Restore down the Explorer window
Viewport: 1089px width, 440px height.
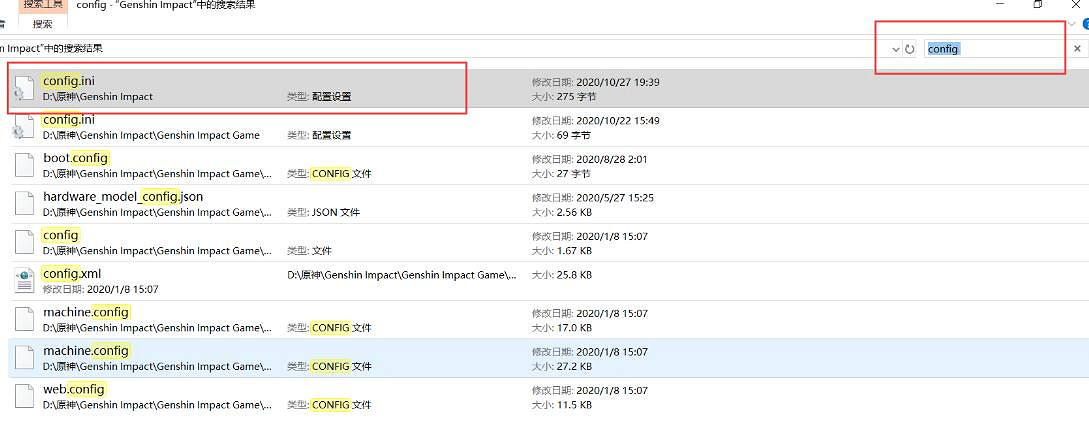1037,5
